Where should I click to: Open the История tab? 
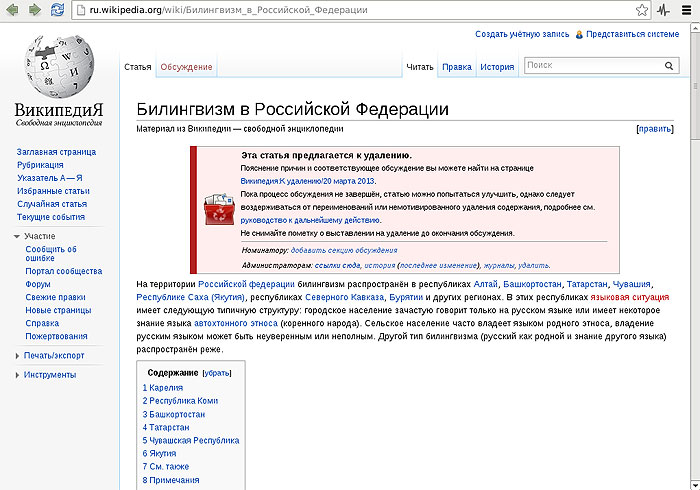click(497, 67)
